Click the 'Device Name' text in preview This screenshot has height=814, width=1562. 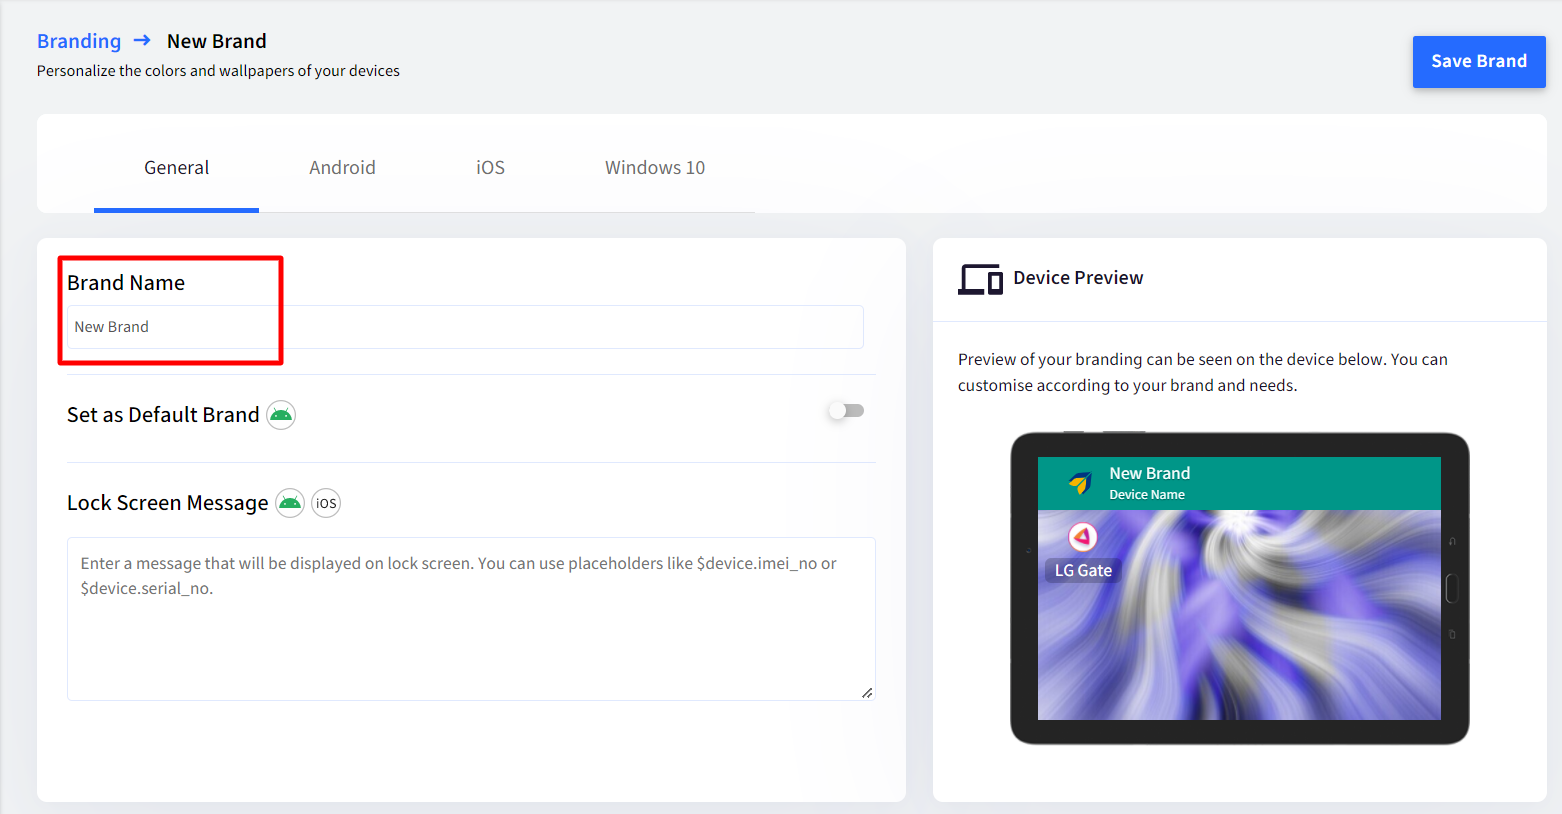coord(1147,495)
